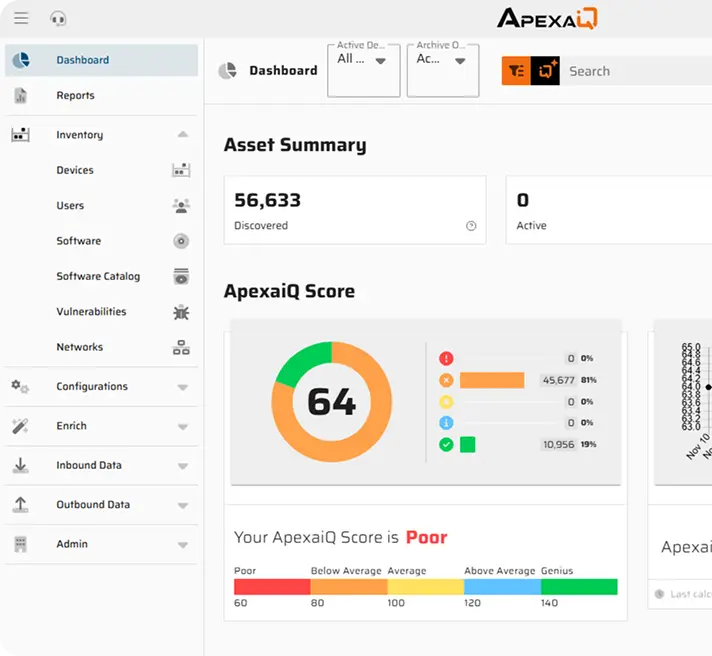The width and height of the screenshot is (712, 656).
Task: Click the Networks icon in sidebar
Action: click(181, 347)
